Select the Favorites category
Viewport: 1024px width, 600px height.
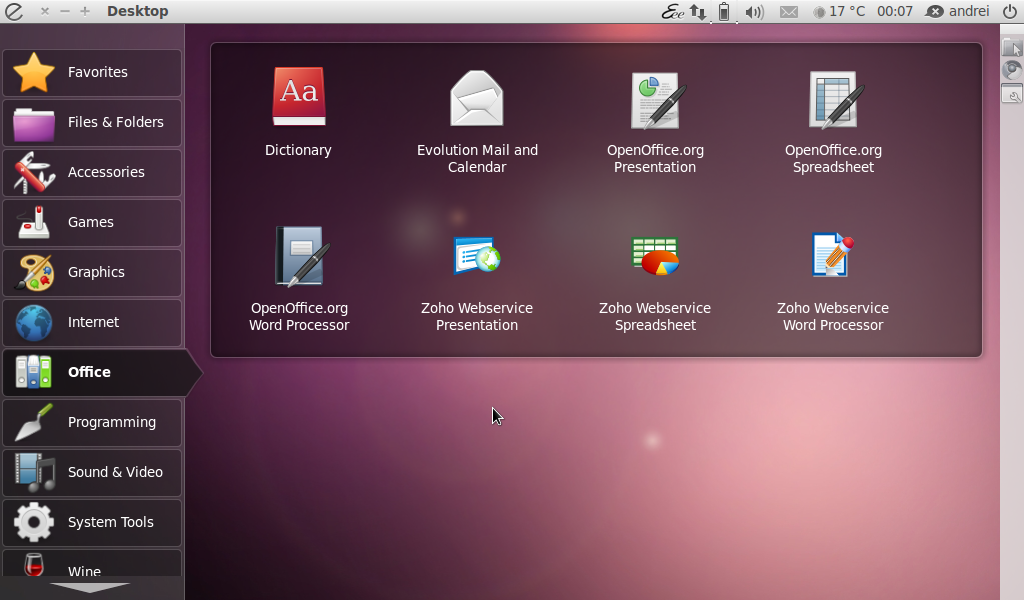[x=92, y=72]
